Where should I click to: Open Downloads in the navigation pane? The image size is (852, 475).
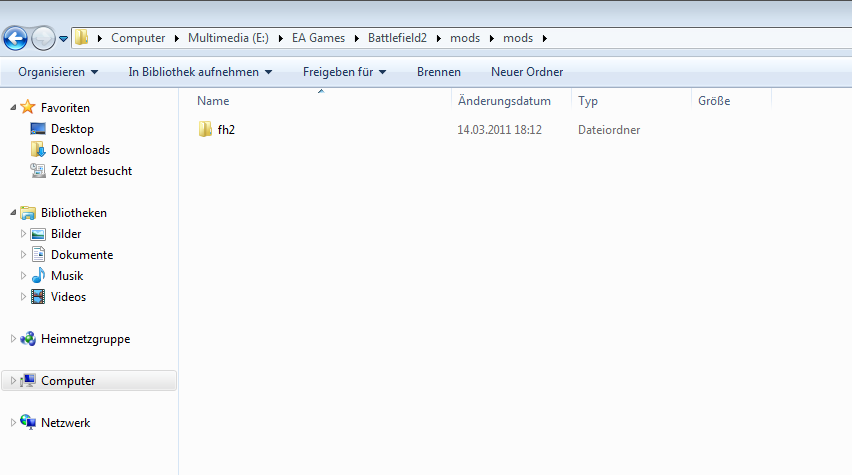(80, 149)
